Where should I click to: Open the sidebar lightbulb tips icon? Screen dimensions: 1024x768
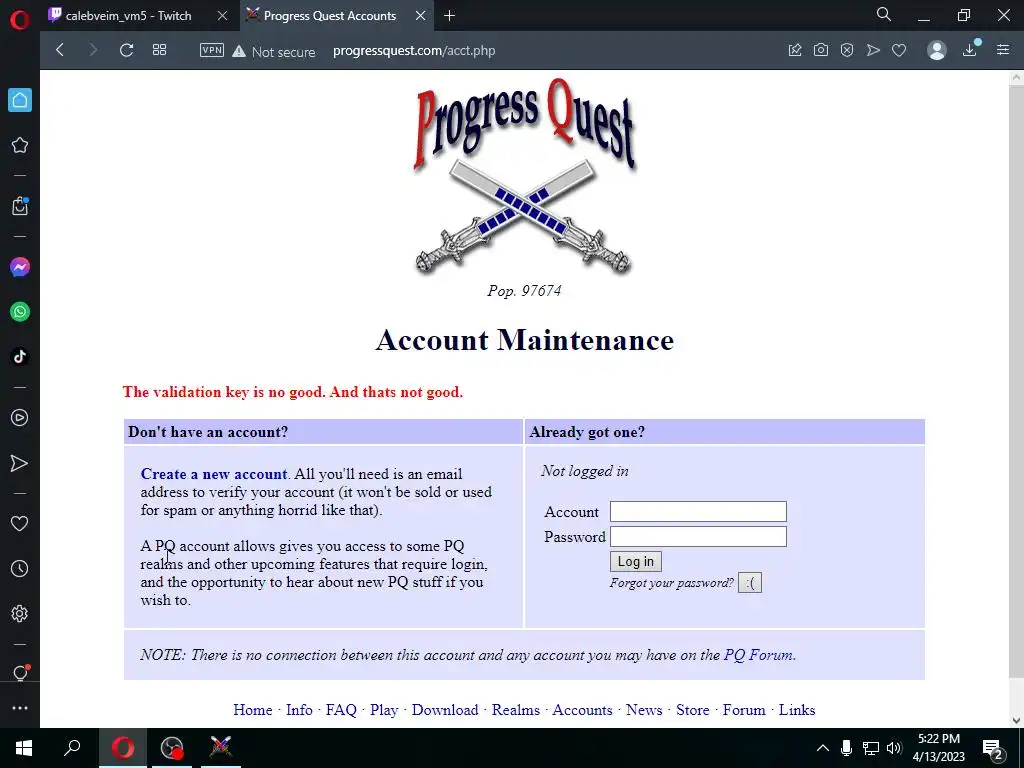tap(20, 673)
